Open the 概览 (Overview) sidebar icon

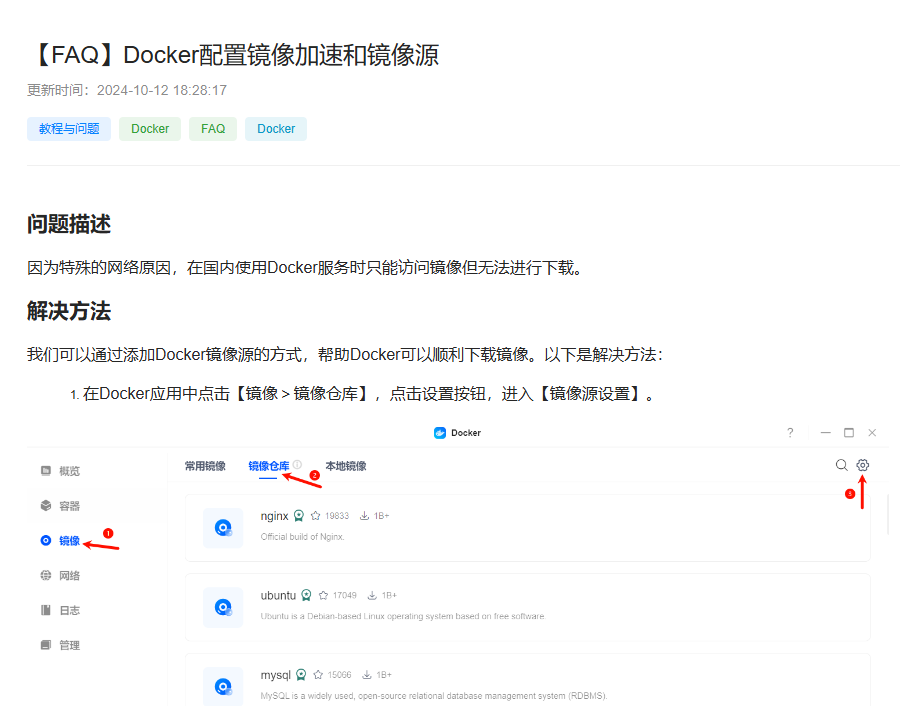point(45,470)
